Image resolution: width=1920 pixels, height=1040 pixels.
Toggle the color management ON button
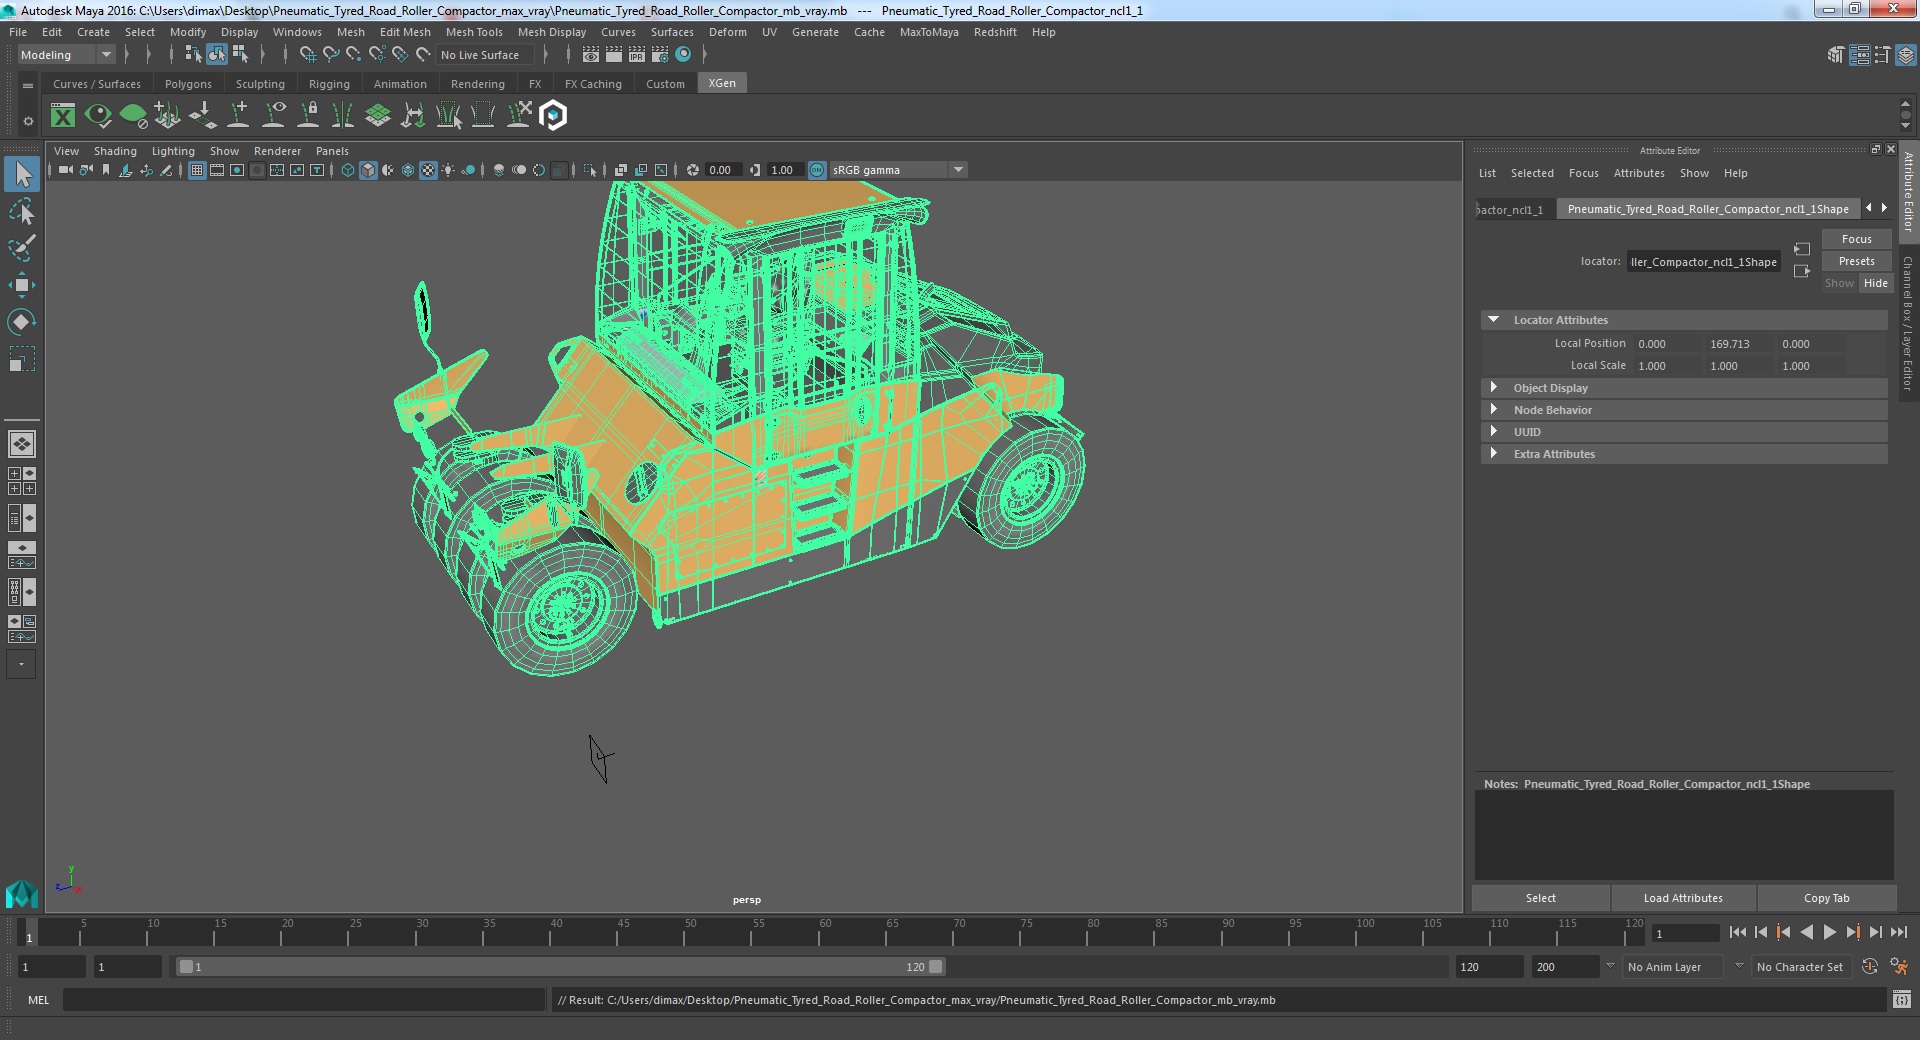pos(817,170)
